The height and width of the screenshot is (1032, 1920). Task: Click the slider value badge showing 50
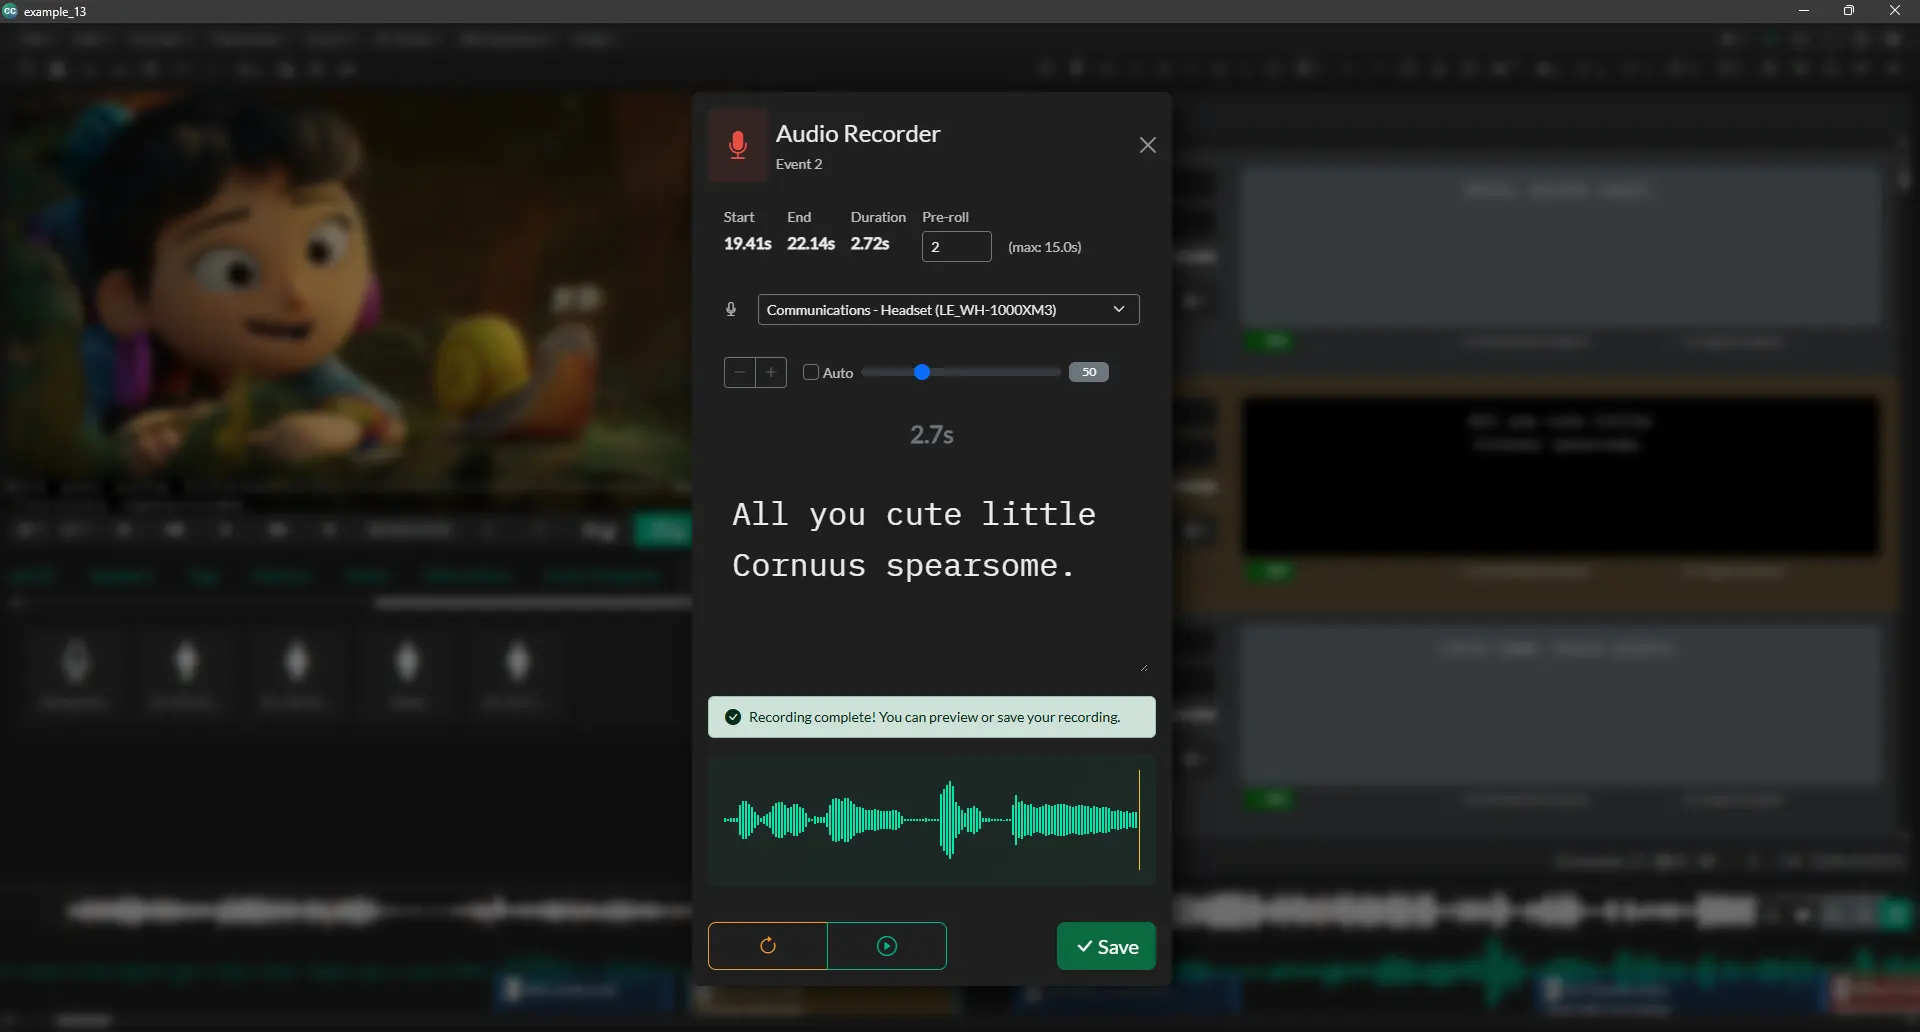[x=1088, y=373]
